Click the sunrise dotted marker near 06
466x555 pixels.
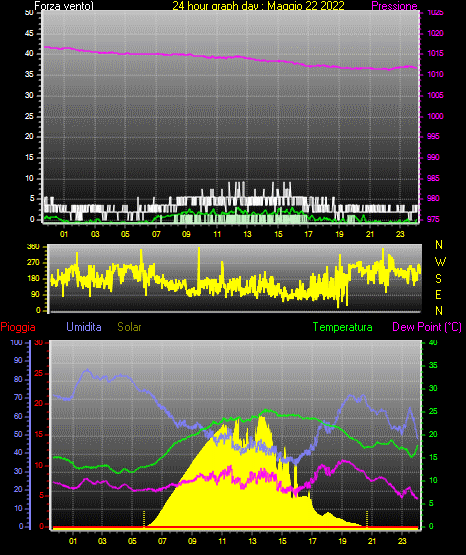click(x=144, y=519)
